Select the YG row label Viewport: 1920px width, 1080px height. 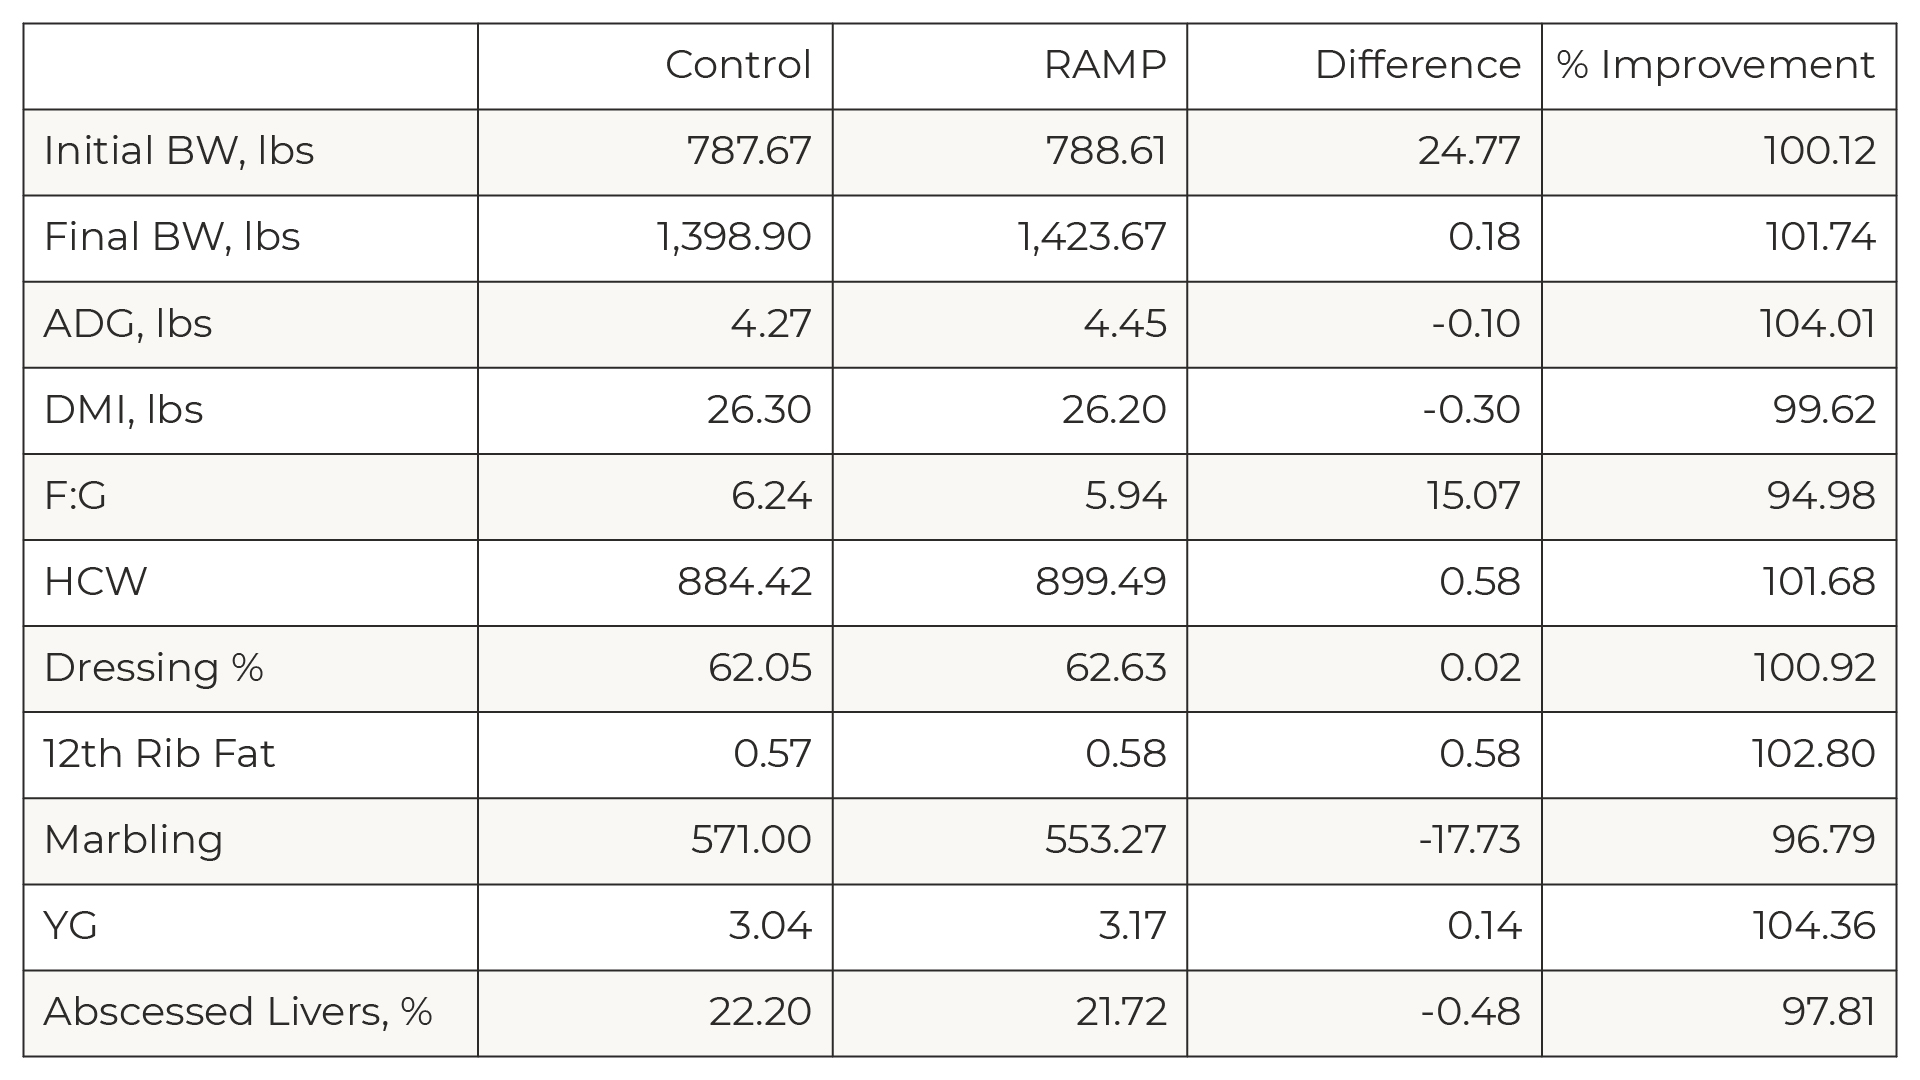pos(71,926)
